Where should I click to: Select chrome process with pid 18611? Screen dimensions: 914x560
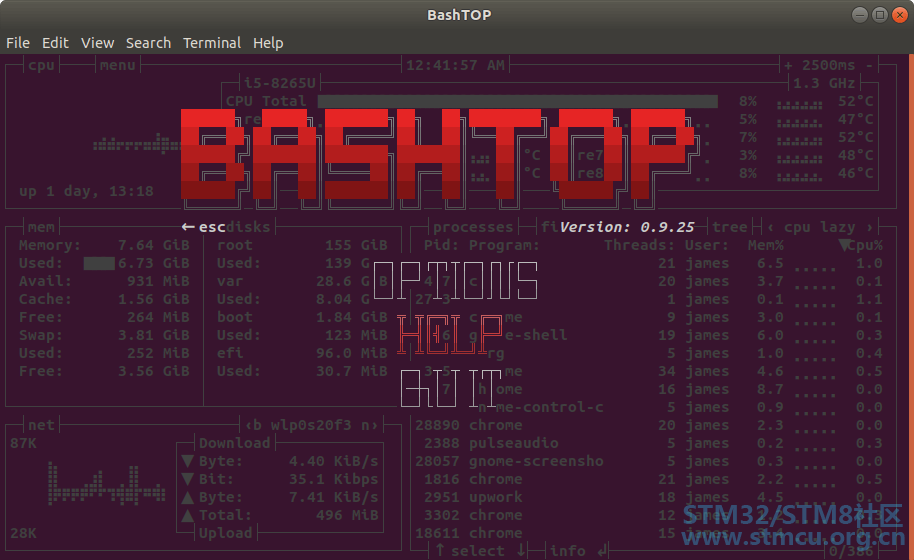[x=648, y=534]
